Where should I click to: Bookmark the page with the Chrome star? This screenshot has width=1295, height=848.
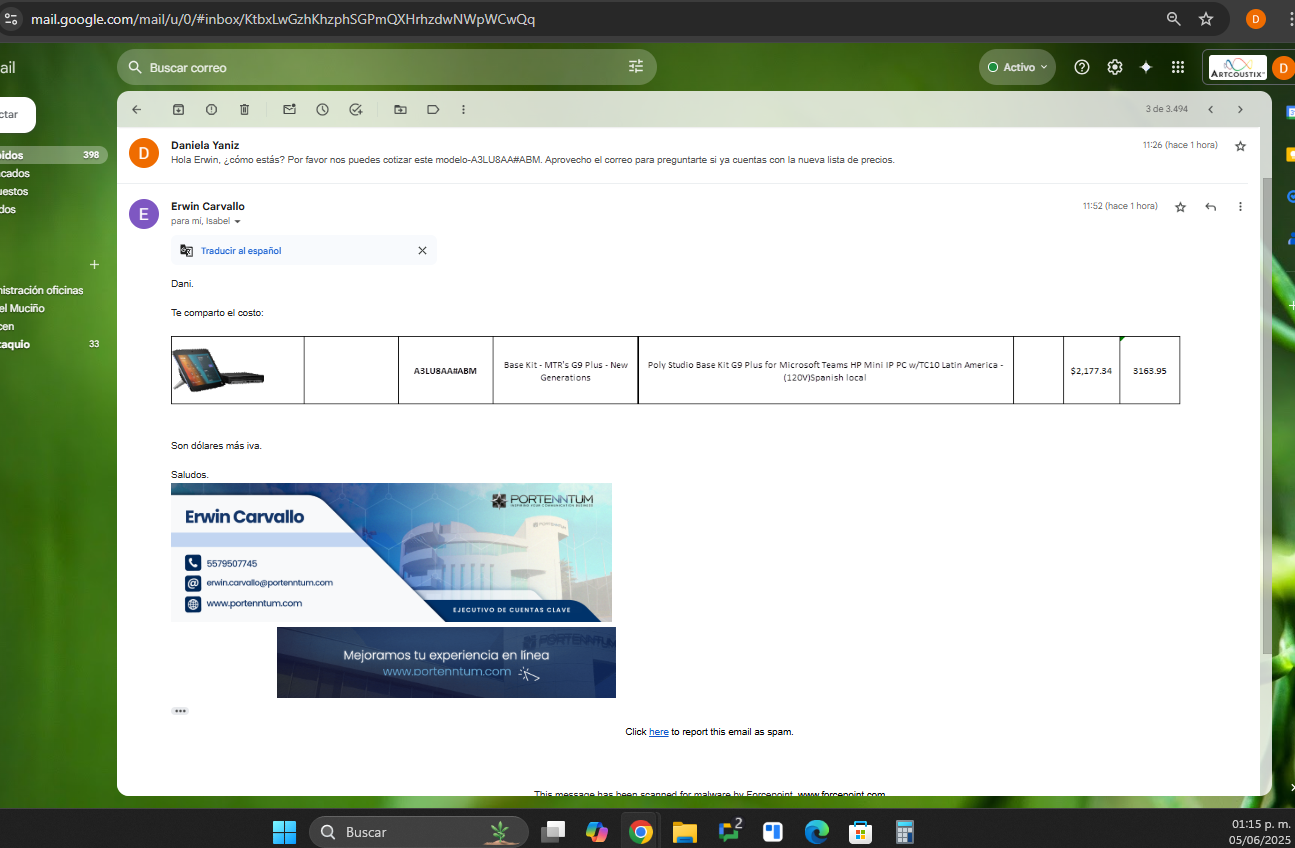coord(1206,19)
